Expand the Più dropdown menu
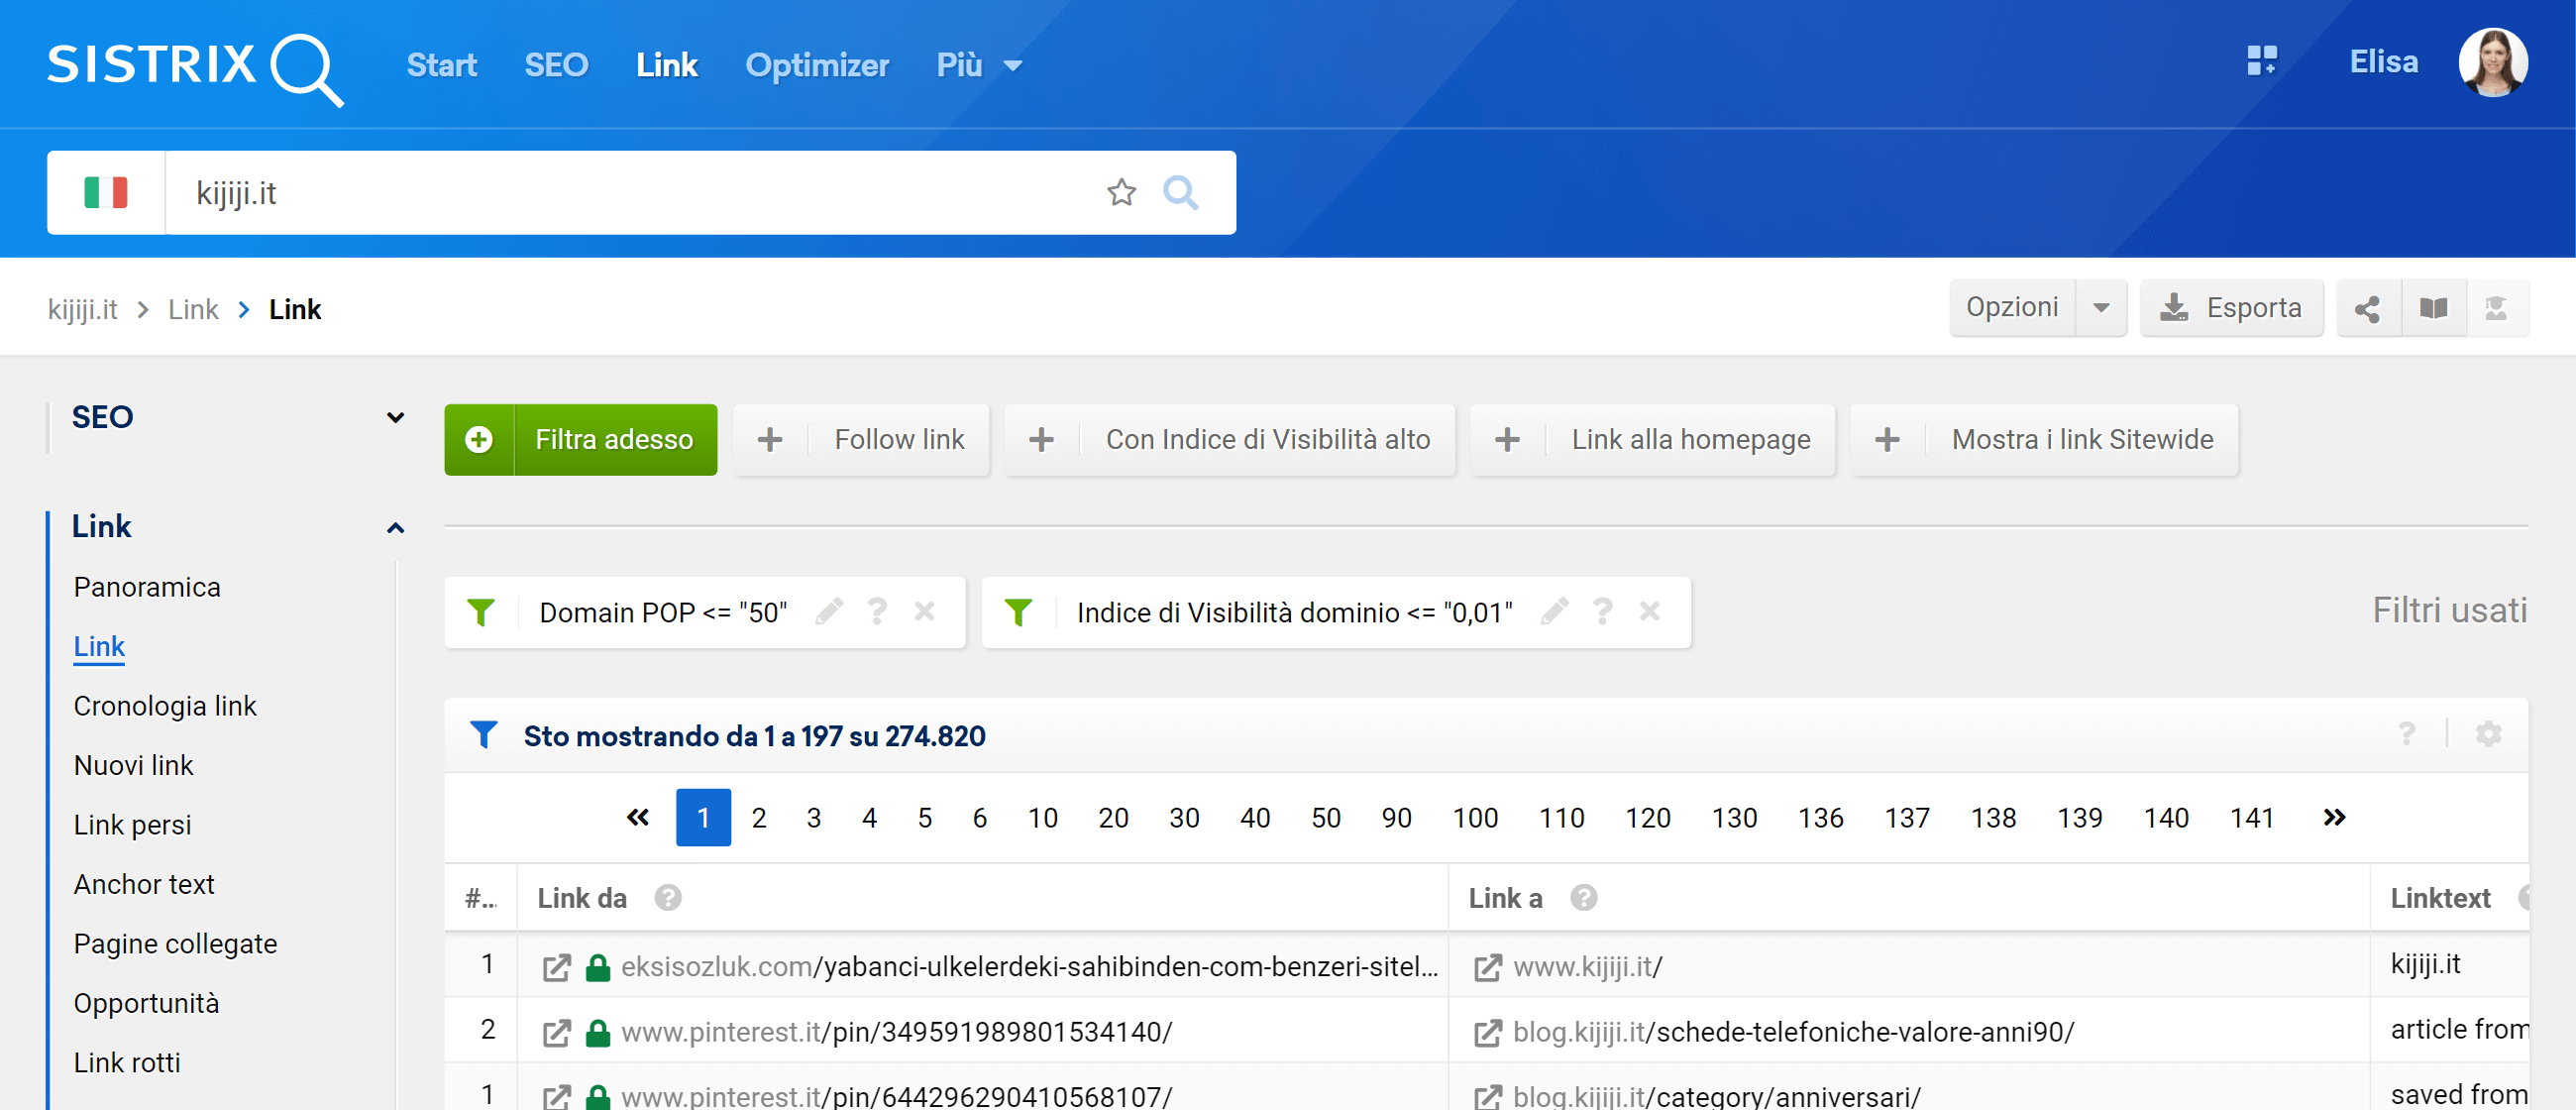 pos(979,65)
